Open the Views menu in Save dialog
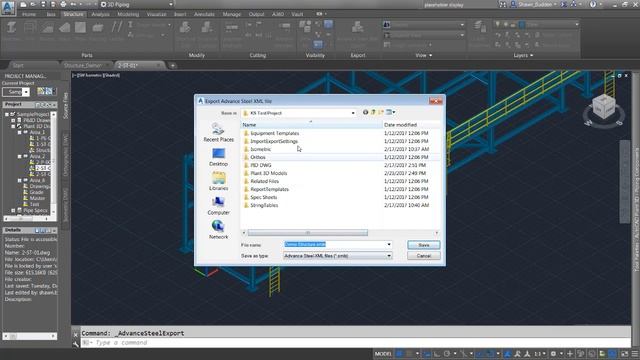Viewport: 640px width, 360px height. (x=391, y=112)
